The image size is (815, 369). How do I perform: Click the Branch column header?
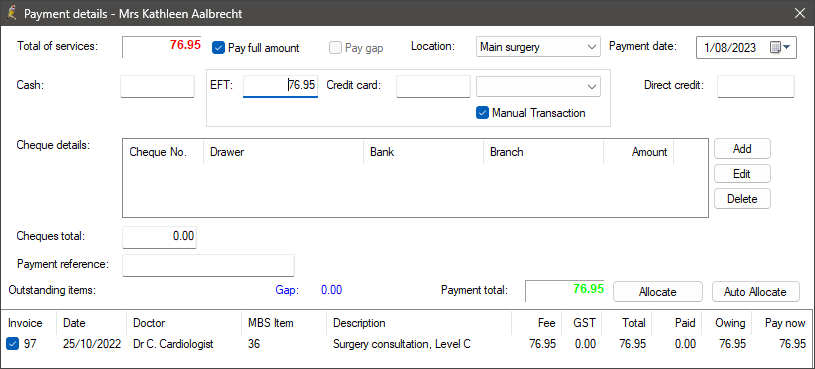543,152
